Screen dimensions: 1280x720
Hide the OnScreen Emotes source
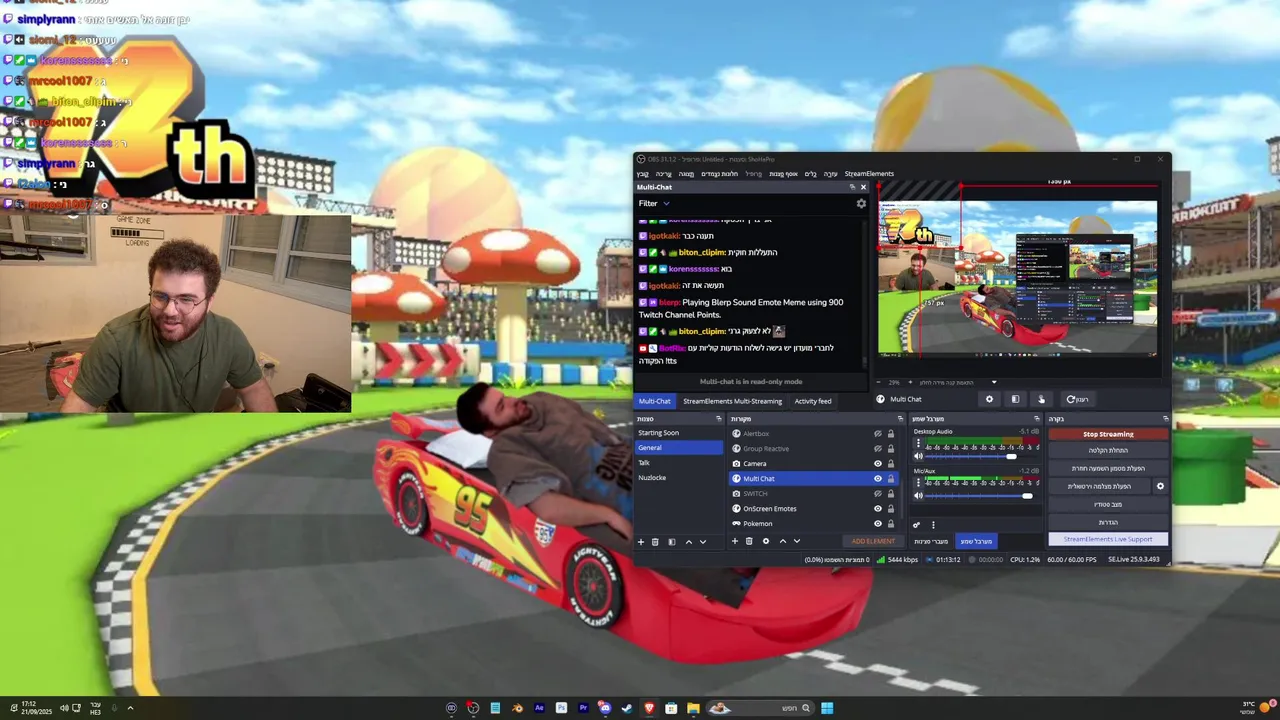tap(878, 509)
